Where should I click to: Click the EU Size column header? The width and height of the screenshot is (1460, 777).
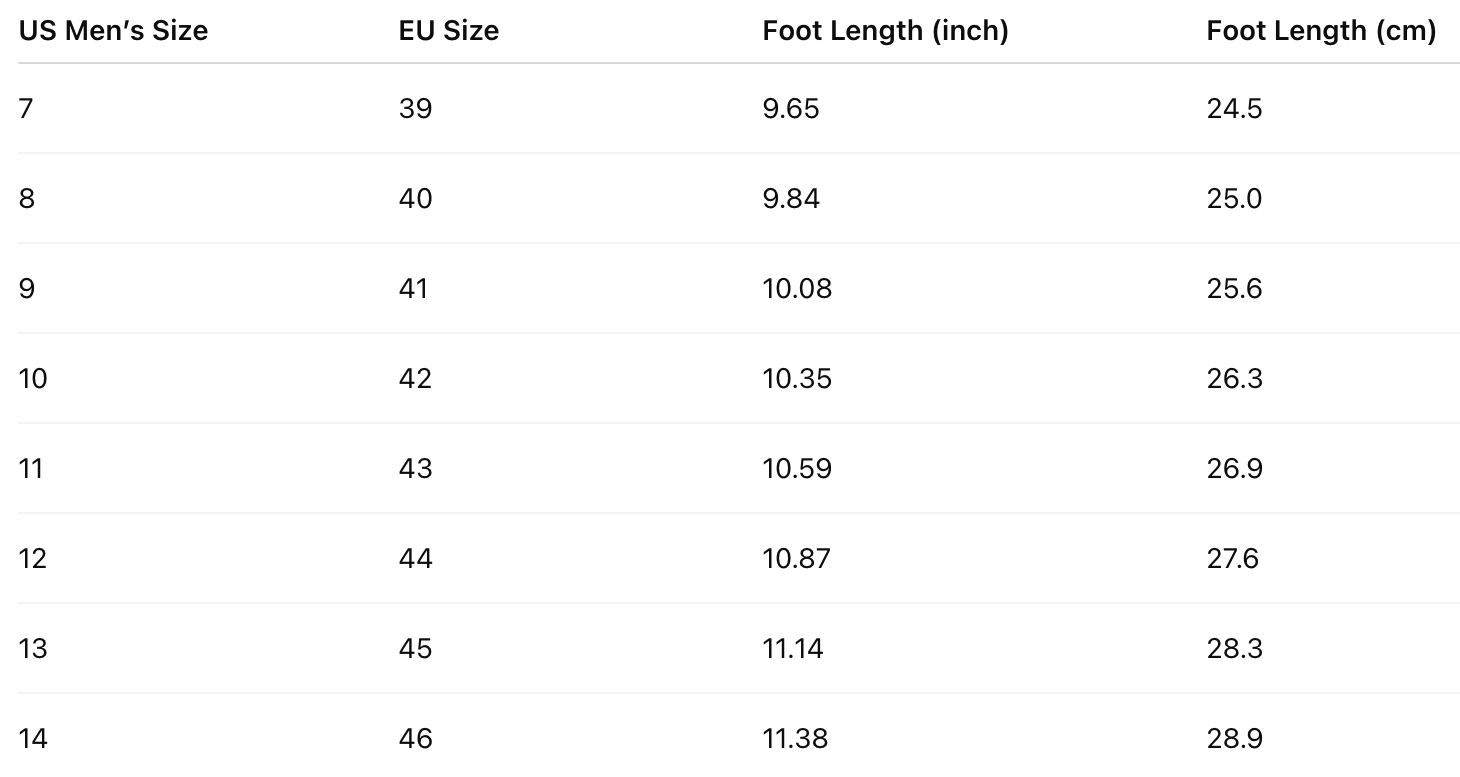(448, 31)
